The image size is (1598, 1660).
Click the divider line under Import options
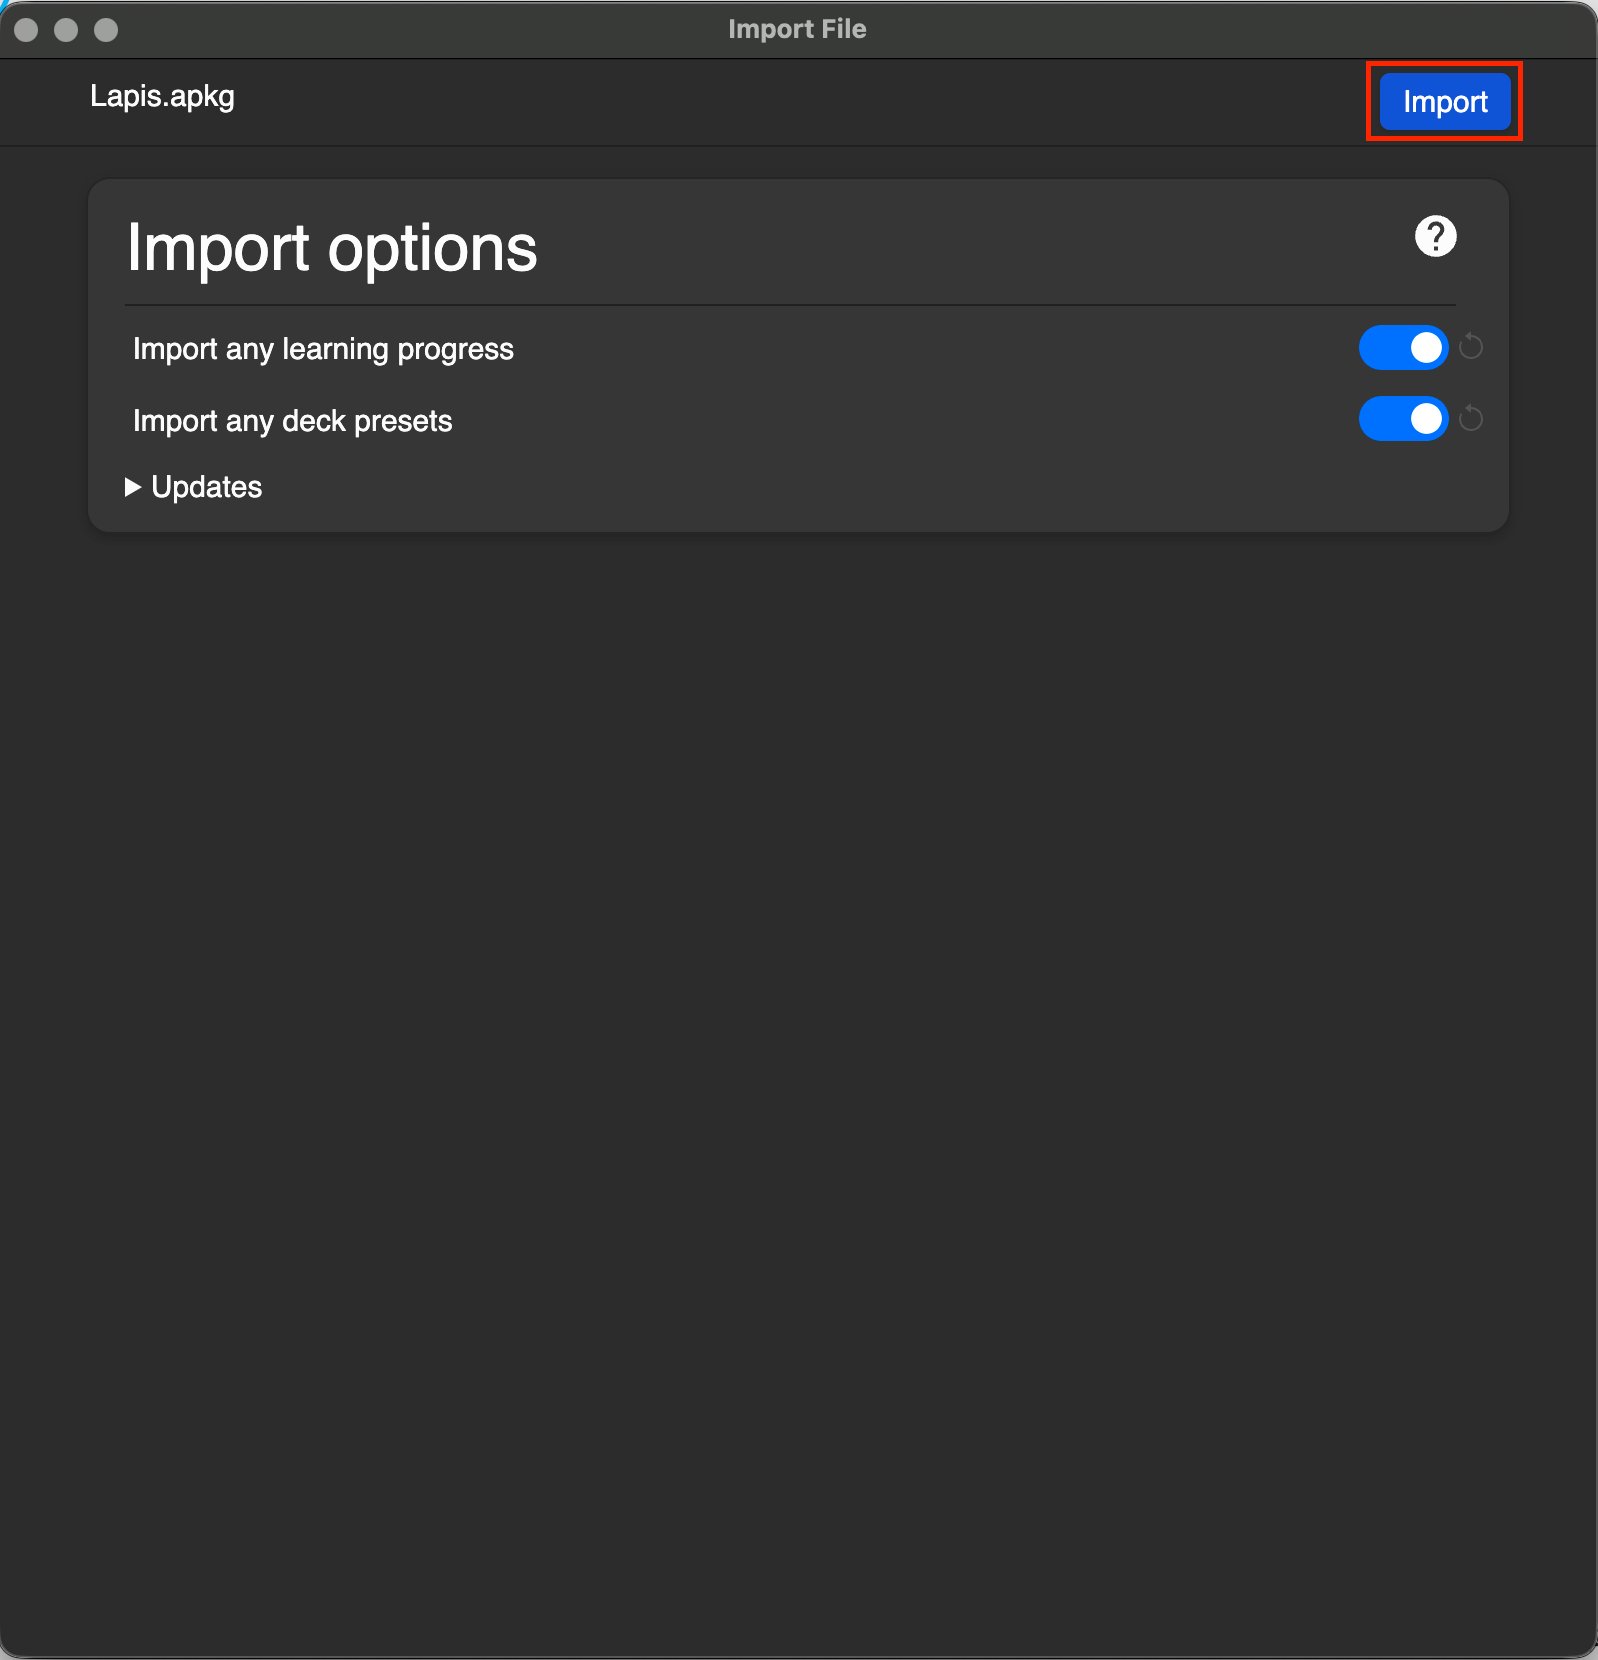click(790, 305)
